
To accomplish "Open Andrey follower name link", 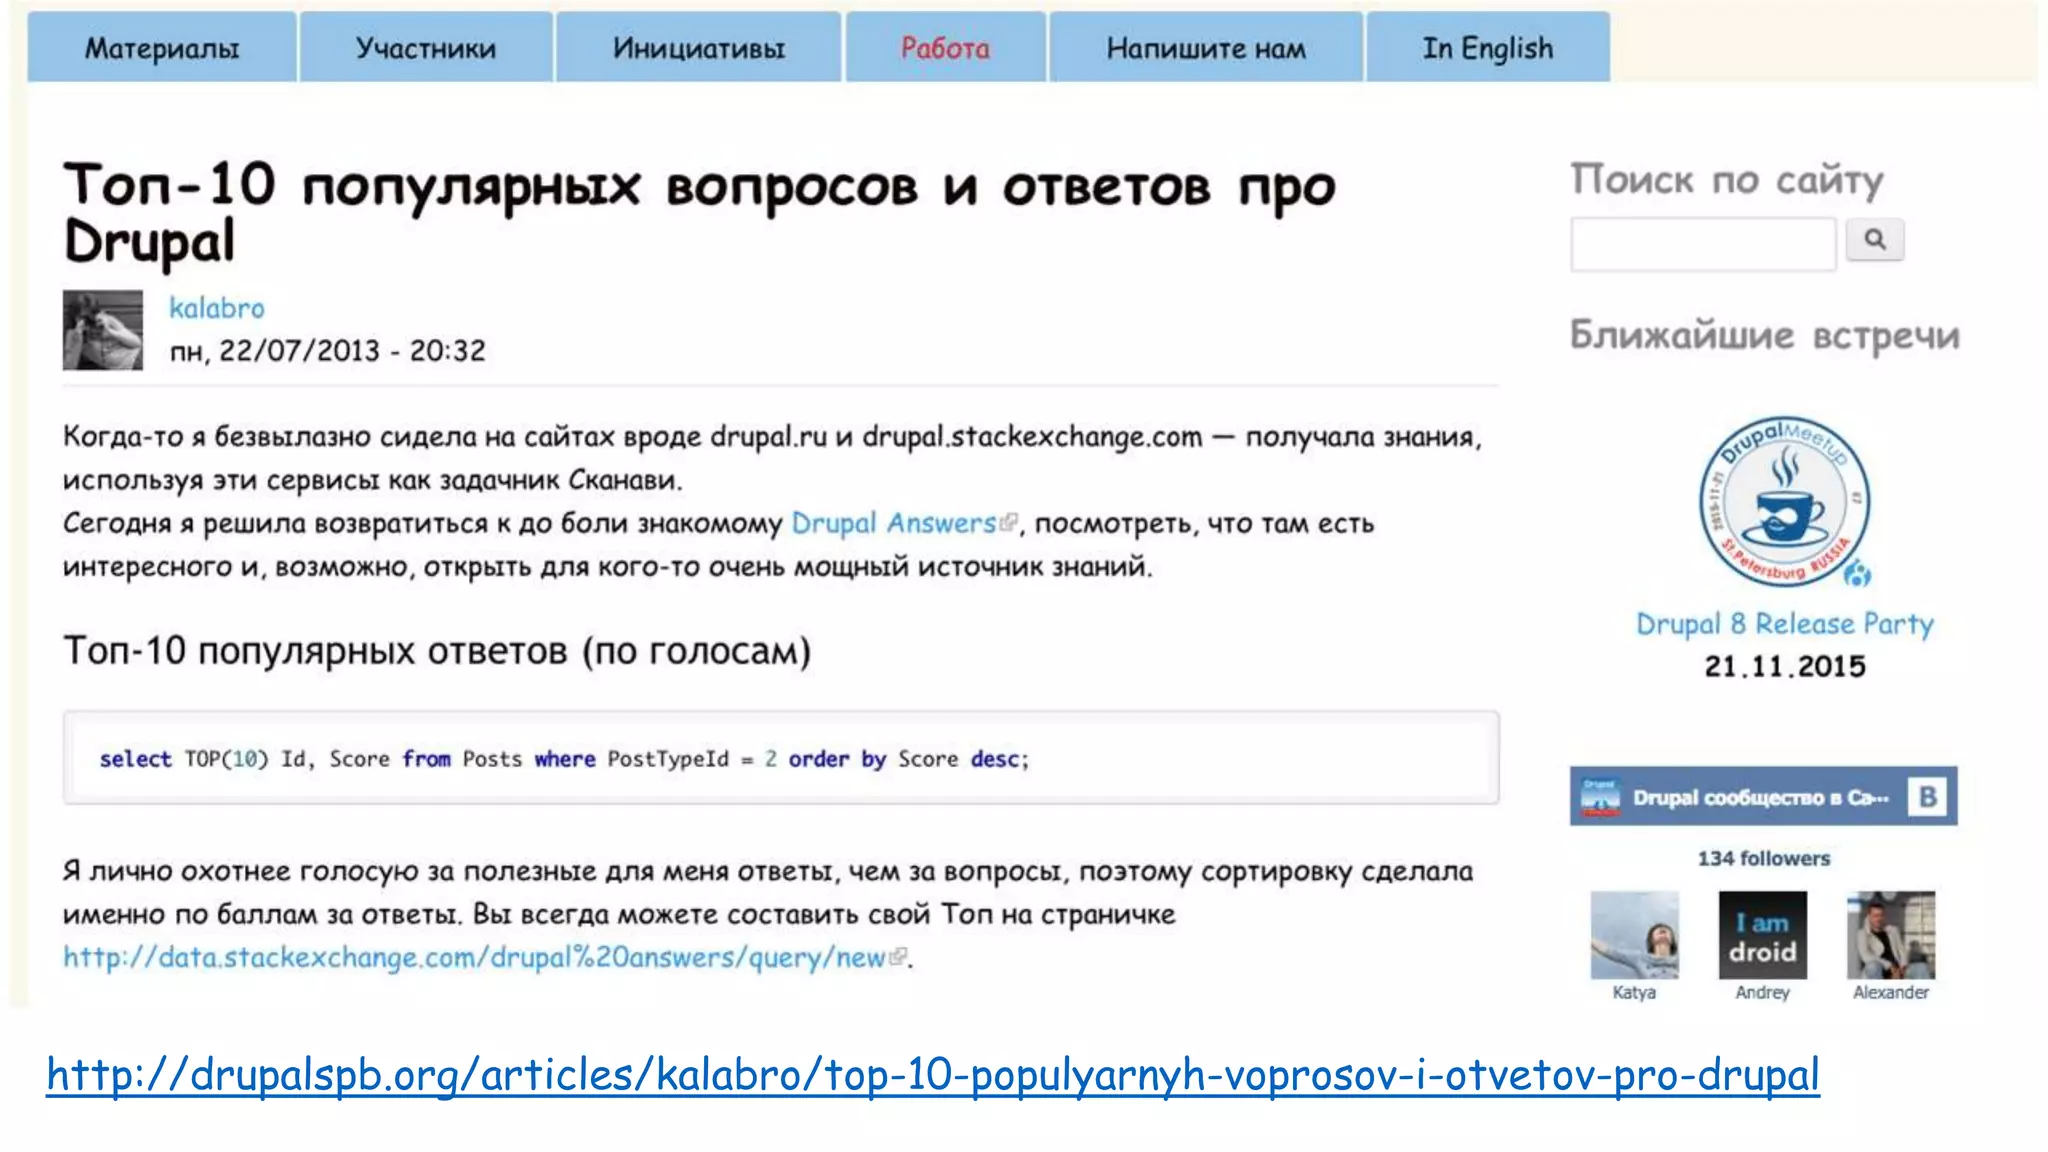I will [1762, 992].
